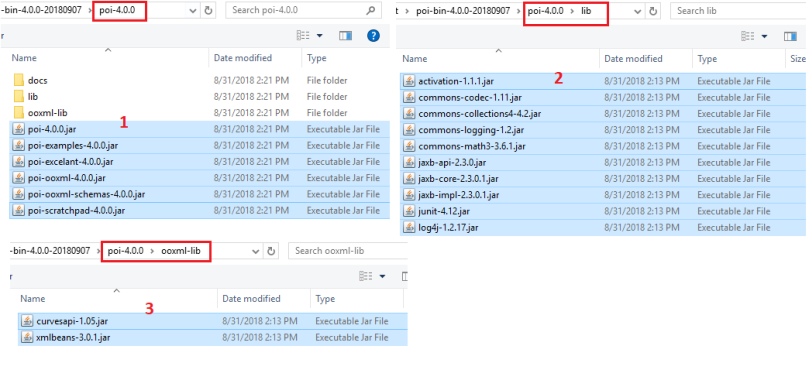The image size is (809, 370).
Task: Open view layout dropdown in lib window
Action: pos(764,36)
